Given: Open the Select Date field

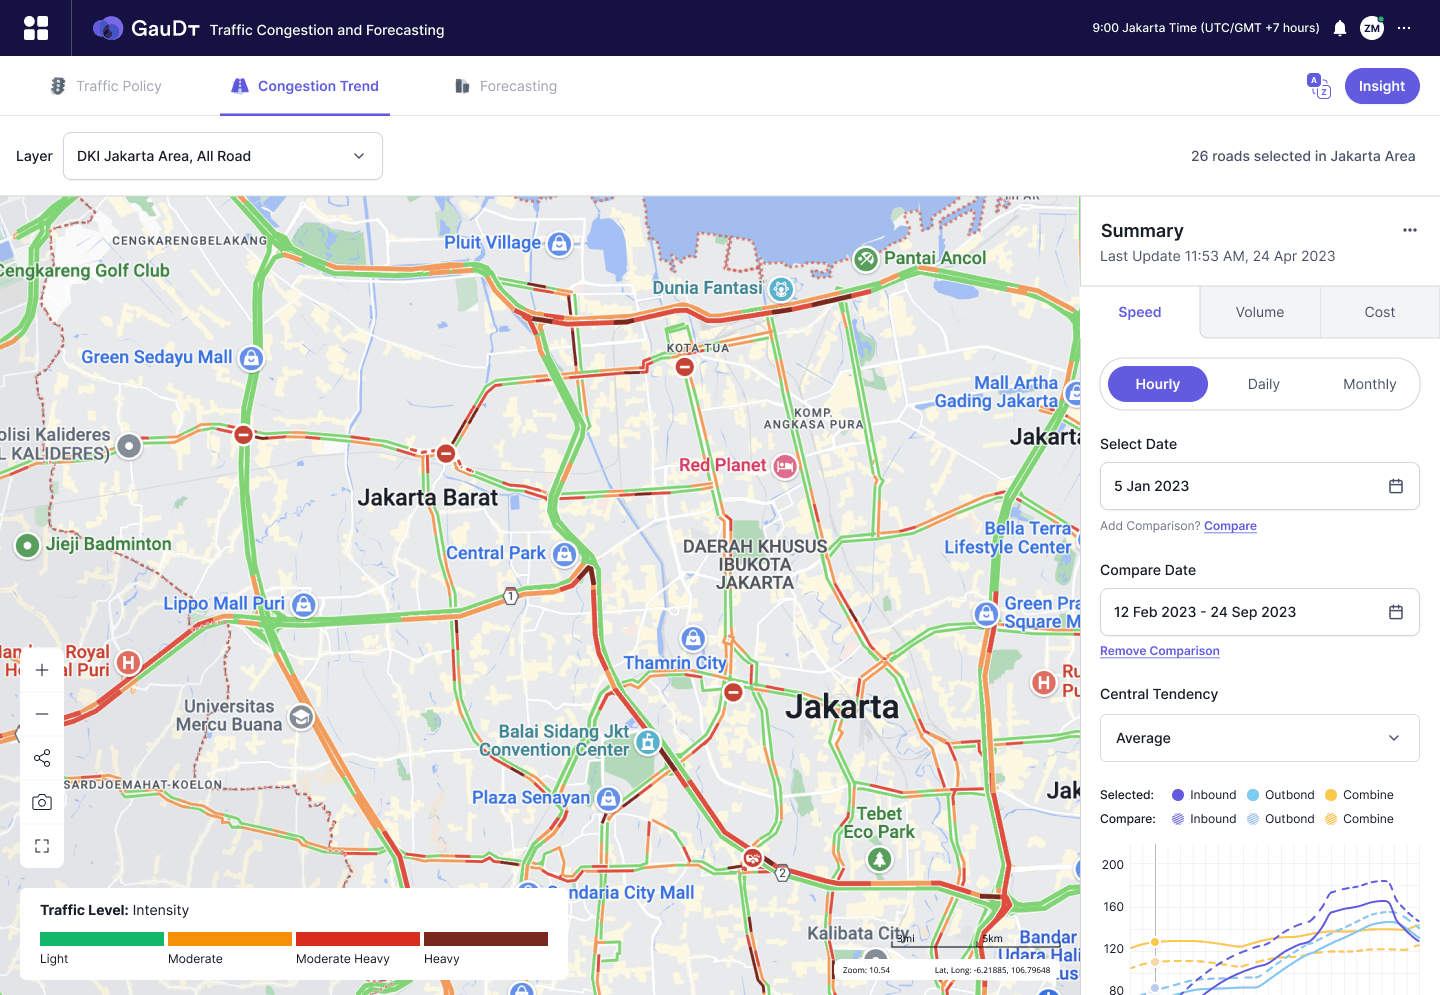Looking at the screenshot, I should pyautogui.click(x=1260, y=486).
